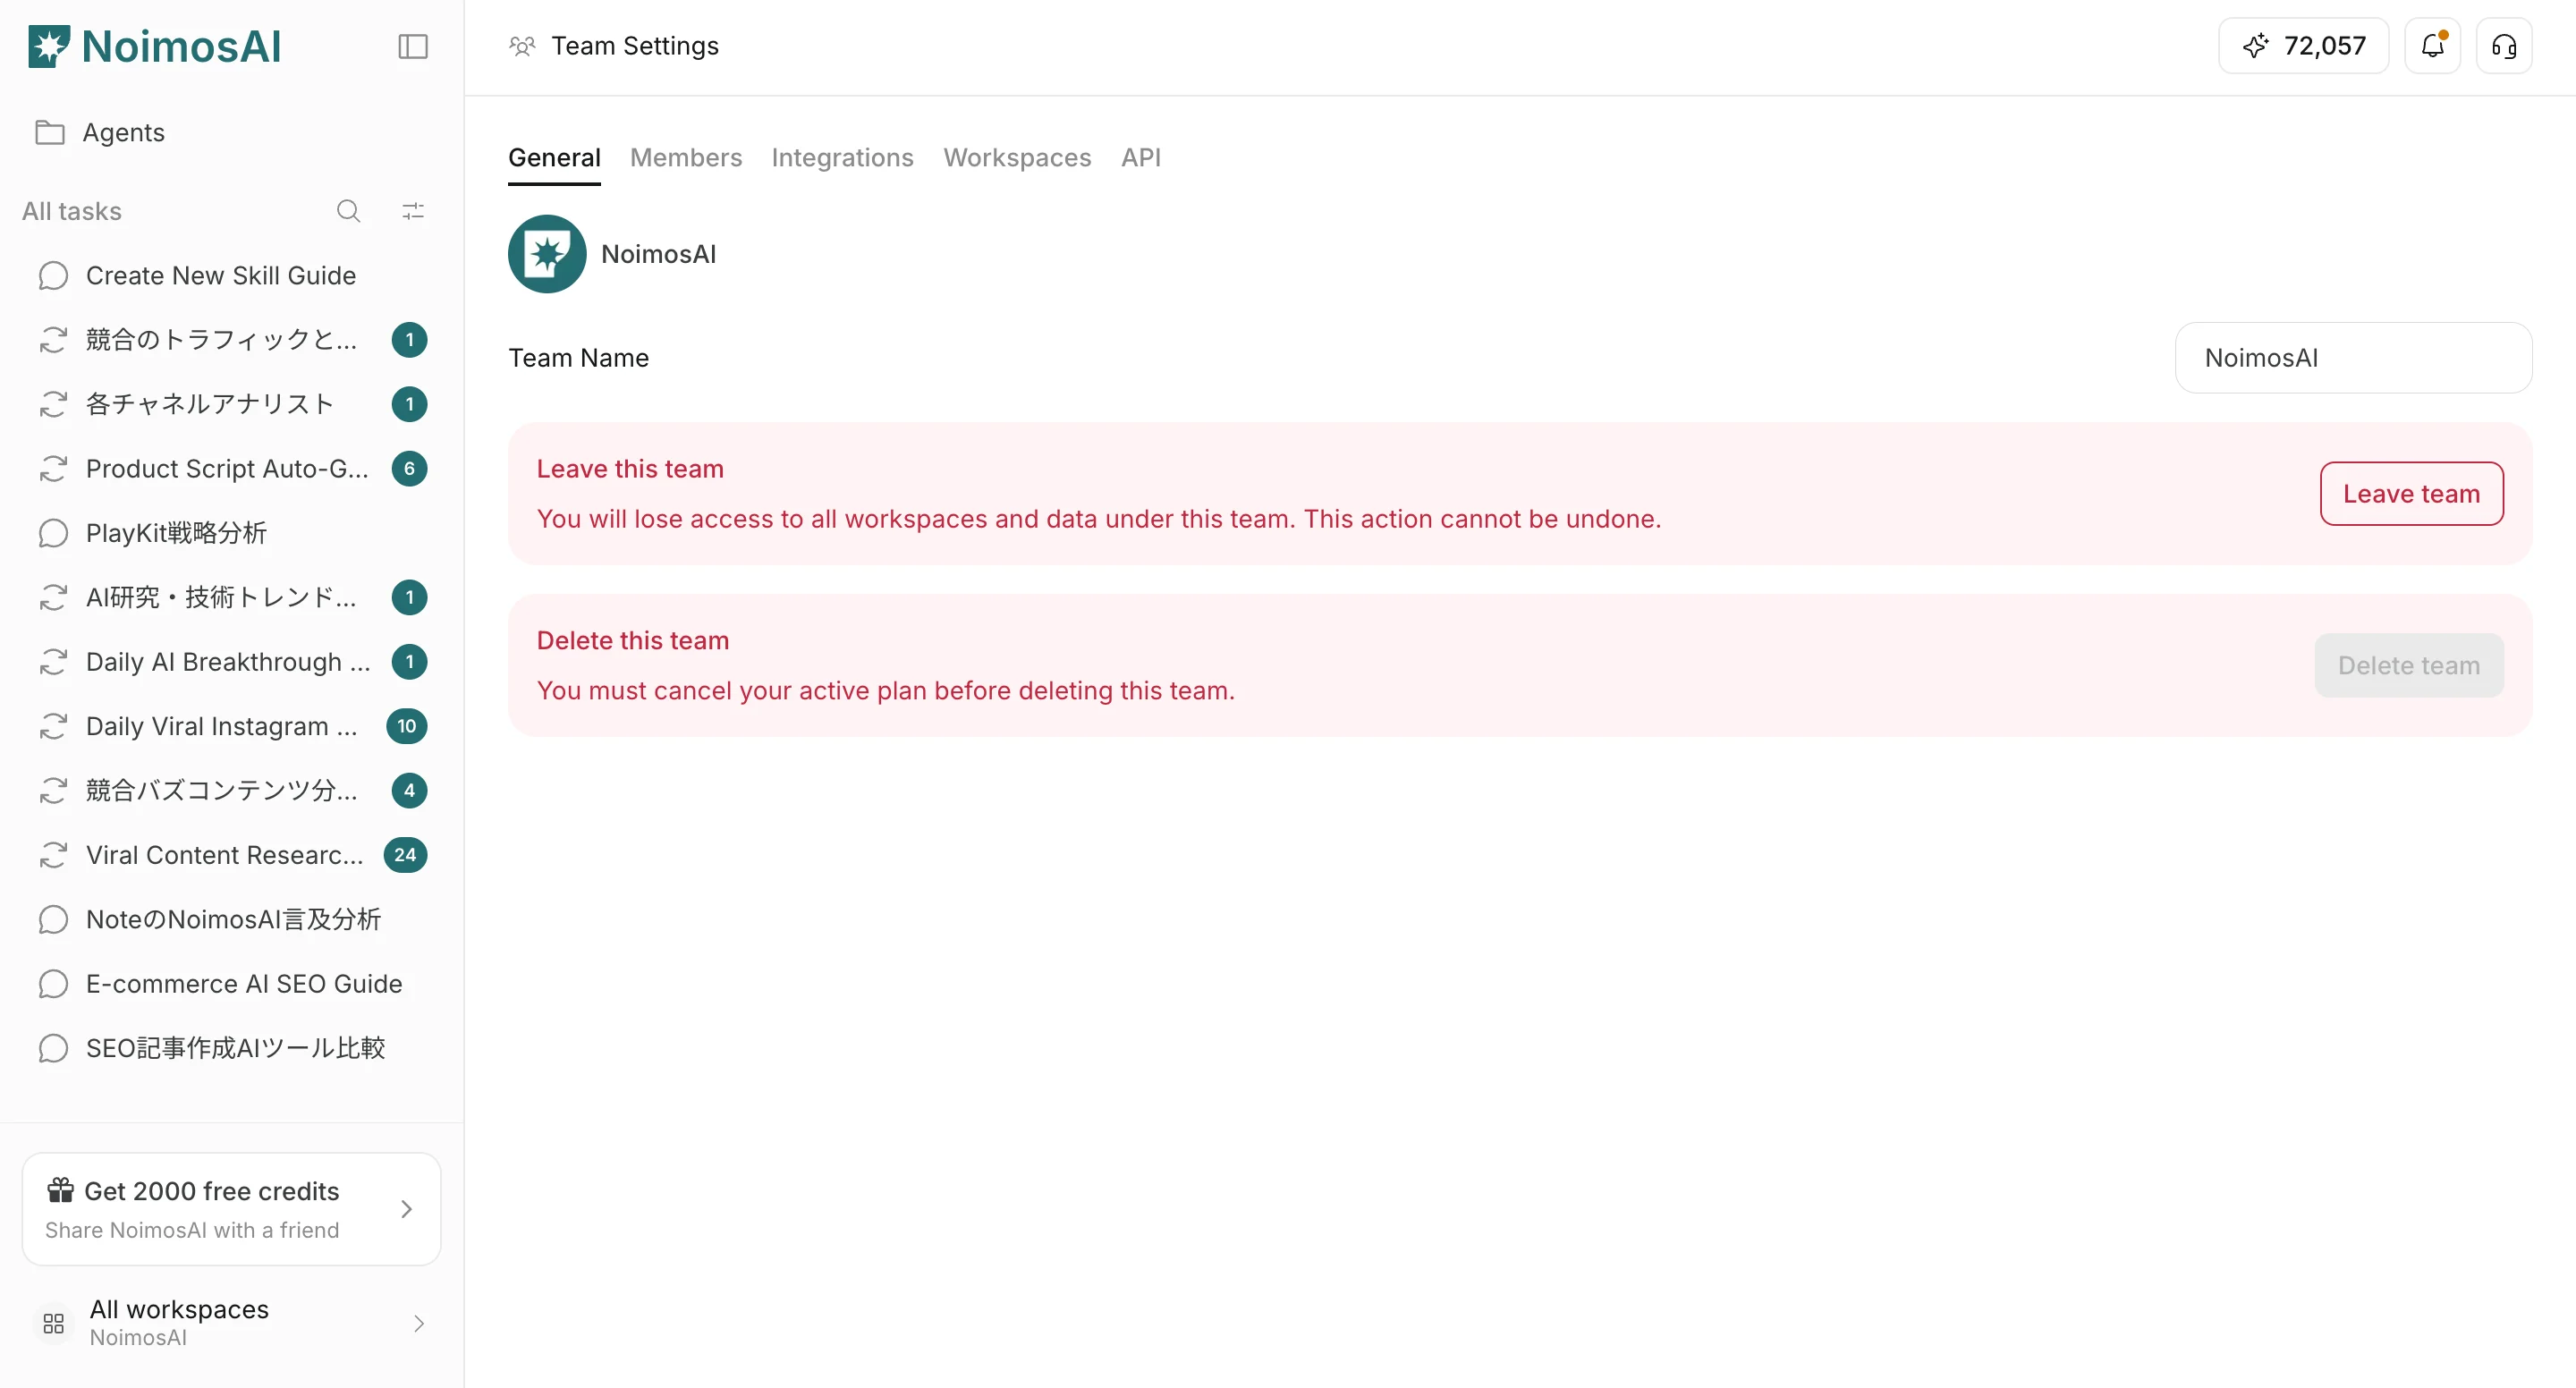This screenshot has width=2576, height=1388.
Task: Click the credits sparkle icon showing 72,057
Action: tap(2255, 46)
